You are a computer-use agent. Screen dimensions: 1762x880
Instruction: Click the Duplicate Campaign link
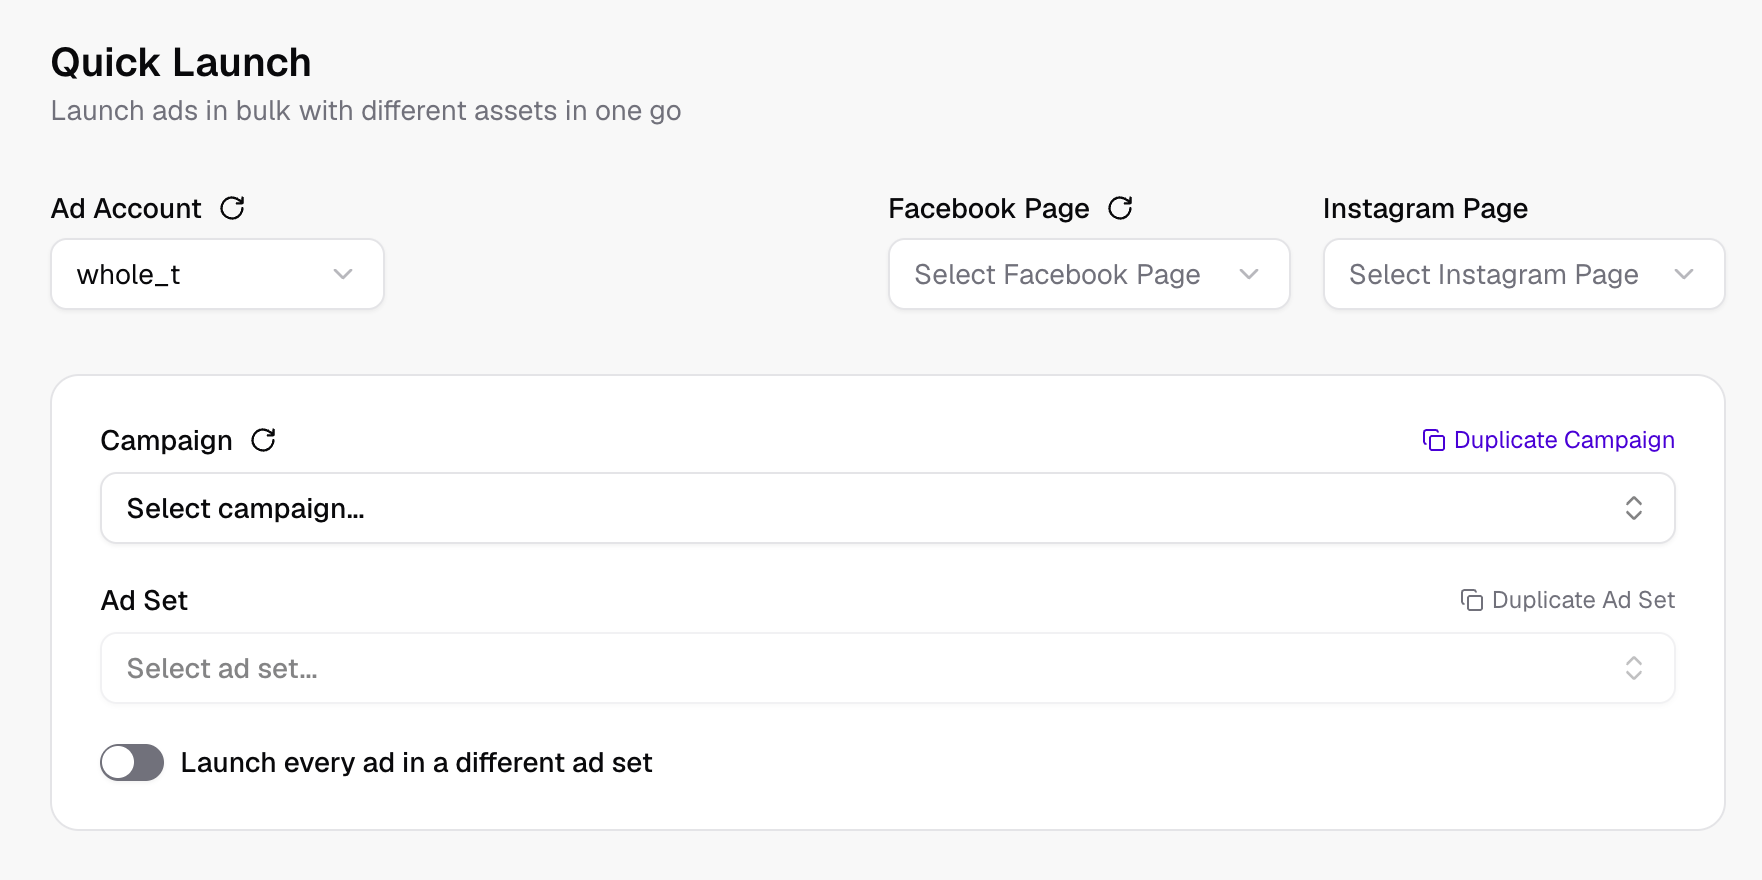coord(1548,440)
